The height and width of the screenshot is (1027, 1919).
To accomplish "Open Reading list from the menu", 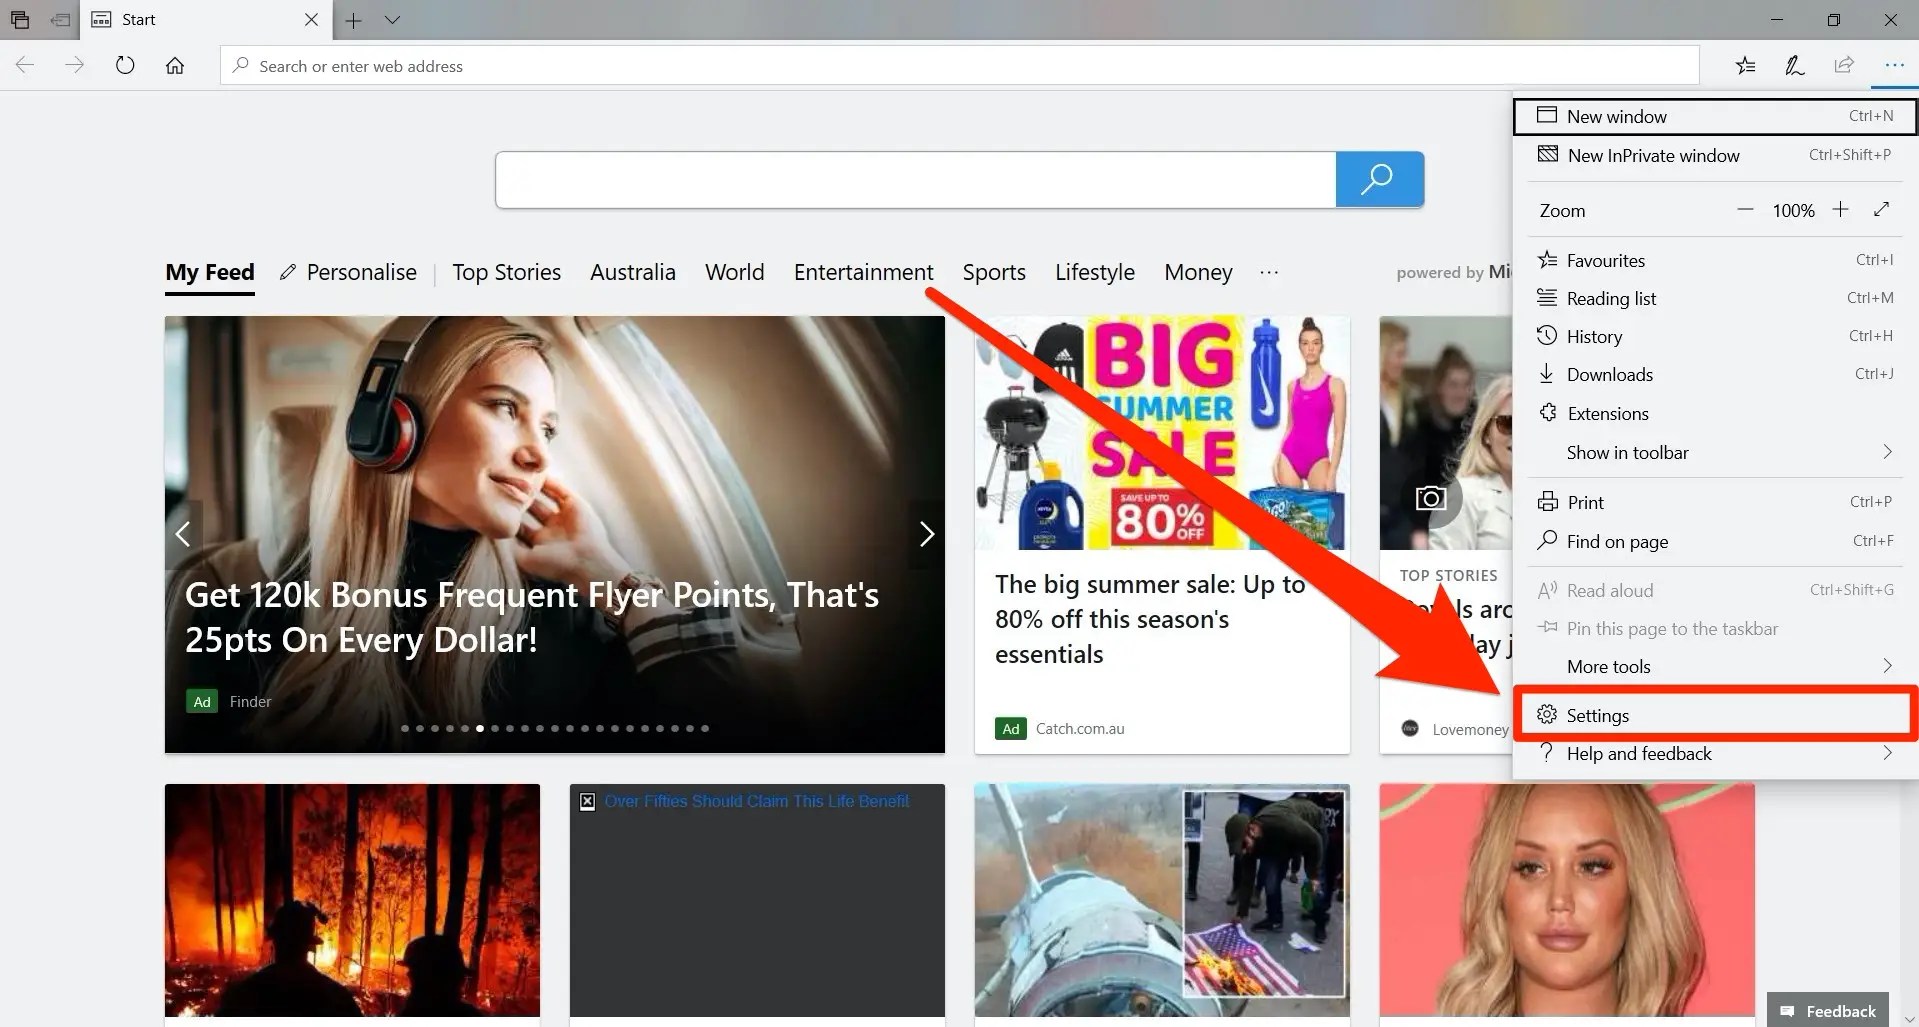I will point(1715,298).
